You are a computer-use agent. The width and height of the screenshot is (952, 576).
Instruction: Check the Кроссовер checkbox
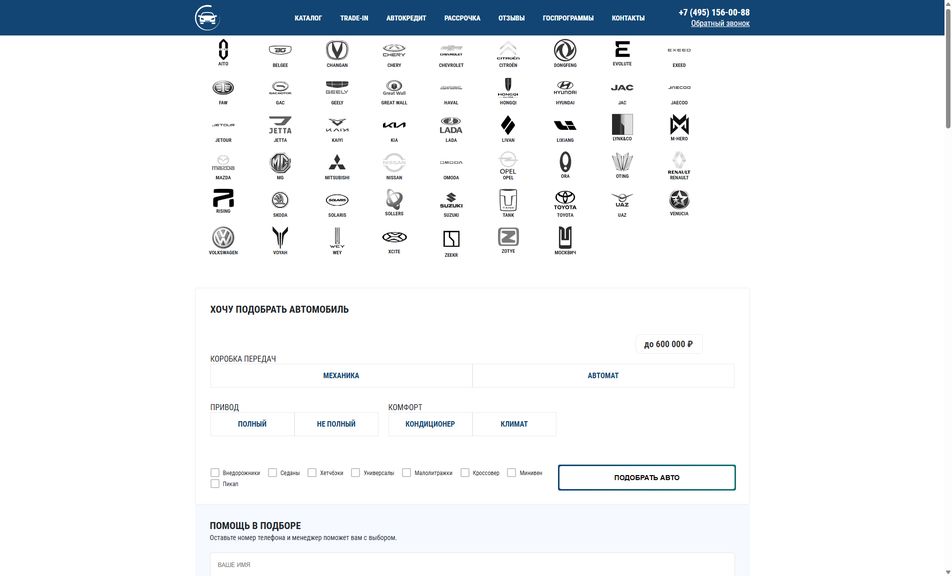465,472
